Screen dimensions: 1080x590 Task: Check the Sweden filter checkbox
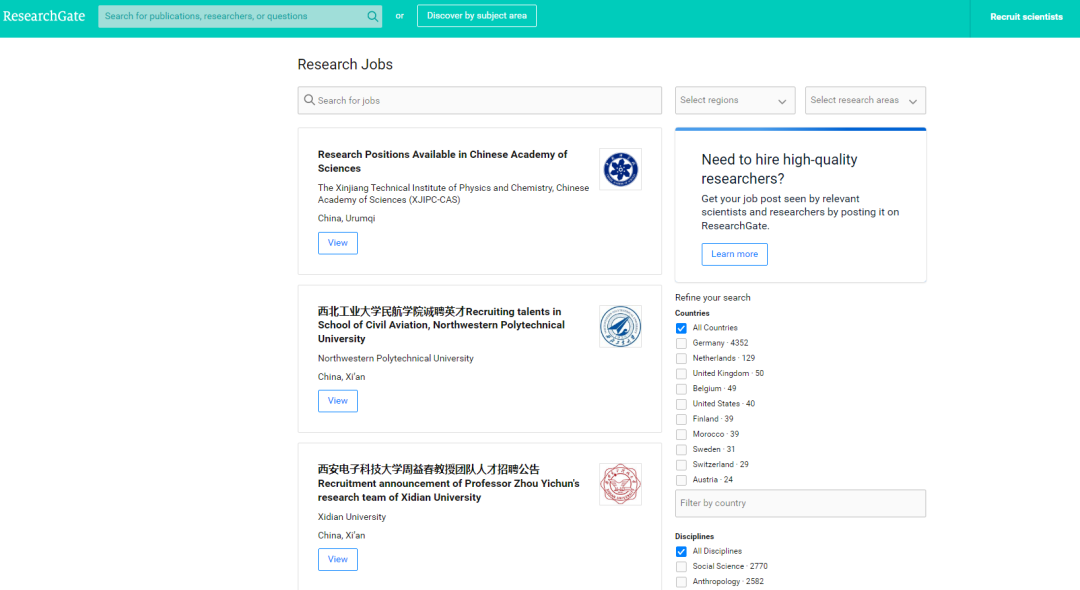681,450
